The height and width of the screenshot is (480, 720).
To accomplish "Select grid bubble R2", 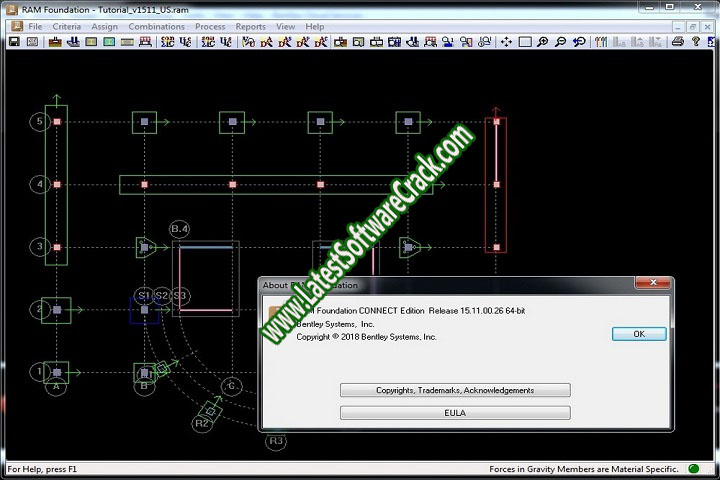I will [x=202, y=423].
